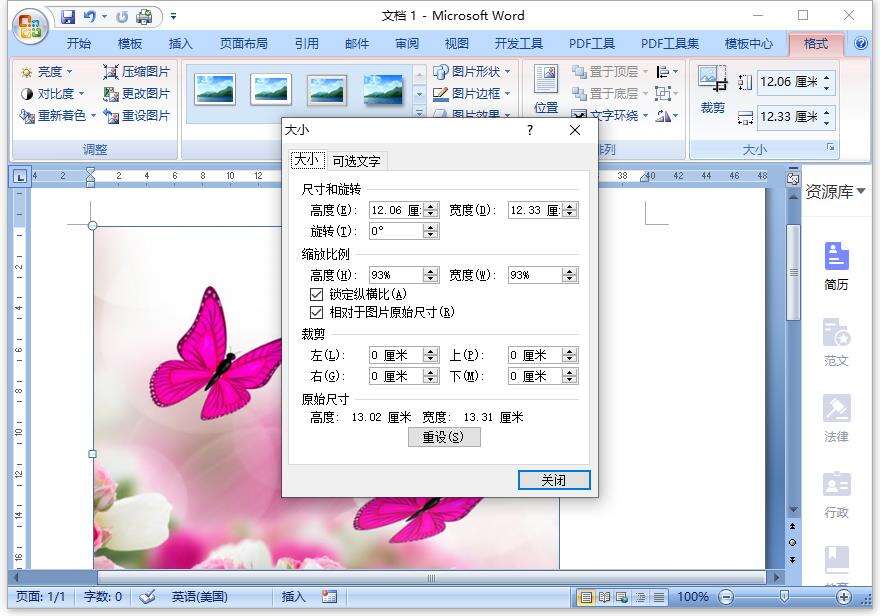Click zoom out minus button
This screenshot has height=616, width=880.
point(726,597)
